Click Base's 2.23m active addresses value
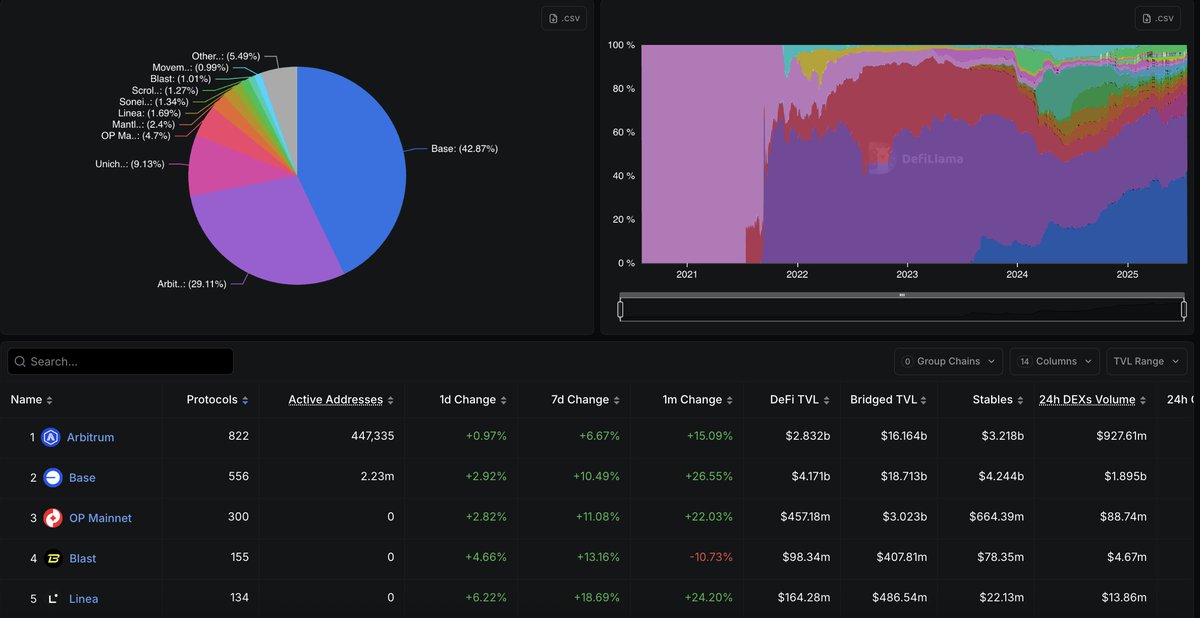The width and height of the screenshot is (1200, 618). point(378,477)
